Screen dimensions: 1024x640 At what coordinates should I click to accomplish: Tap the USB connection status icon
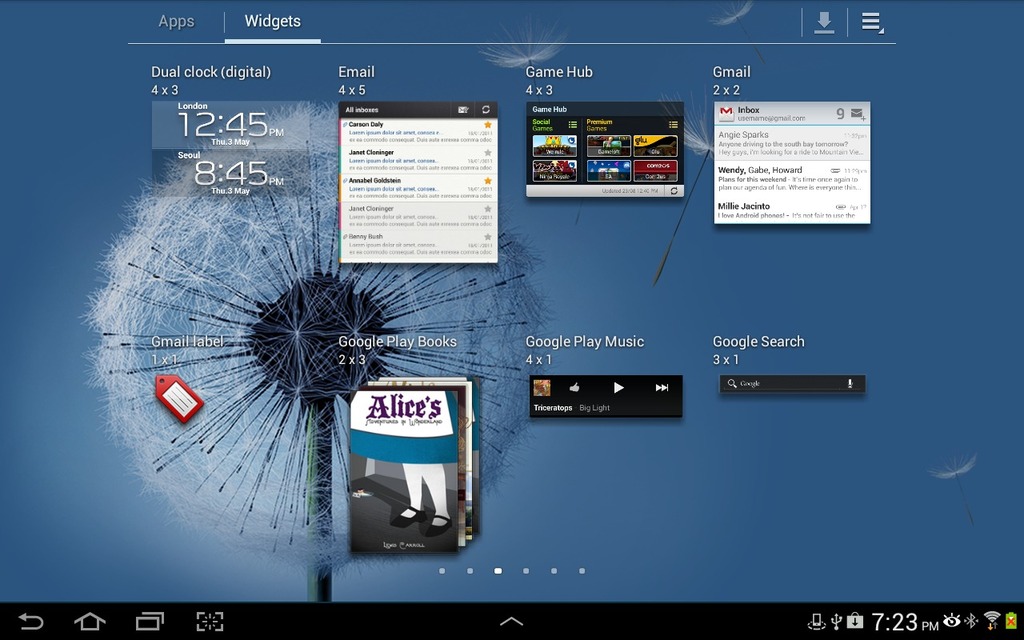coord(837,621)
